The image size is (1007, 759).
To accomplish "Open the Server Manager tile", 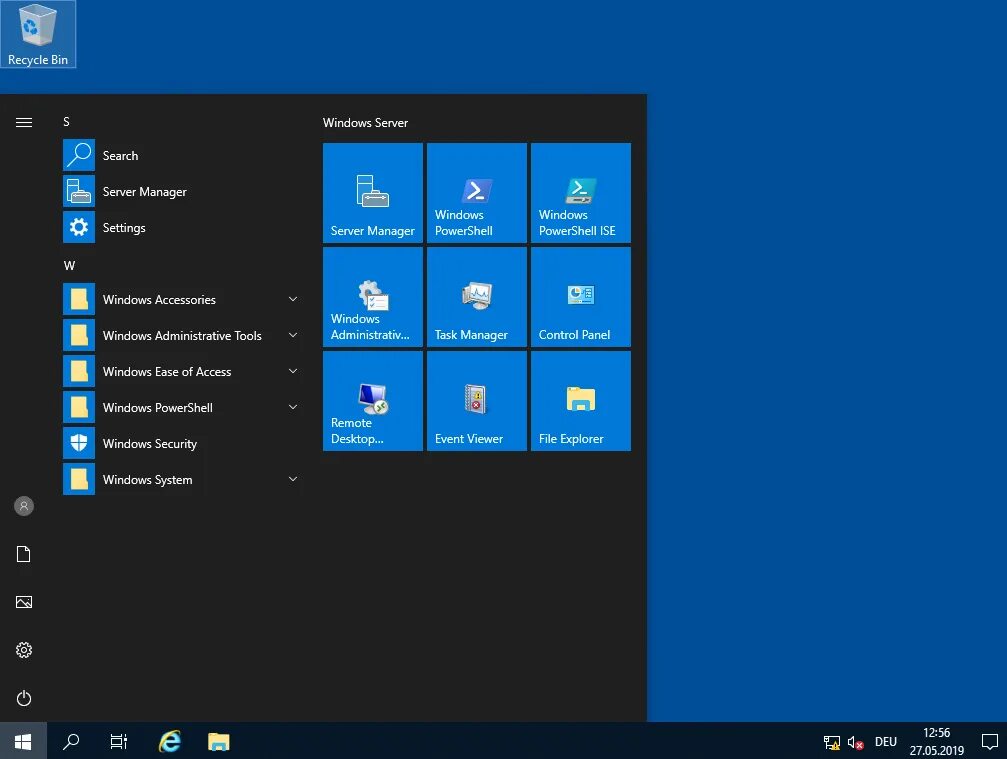I will 372,193.
